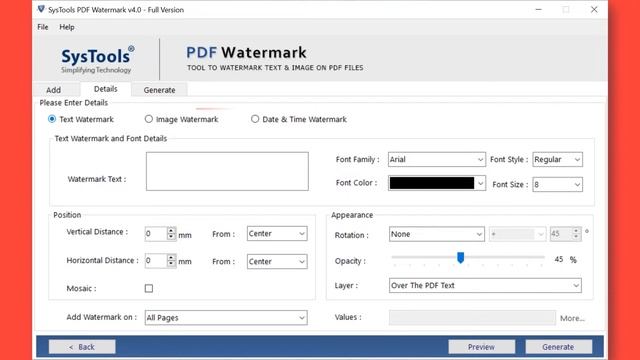The height and width of the screenshot is (360, 640).
Task: Click the Preview button
Action: [x=481, y=347]
